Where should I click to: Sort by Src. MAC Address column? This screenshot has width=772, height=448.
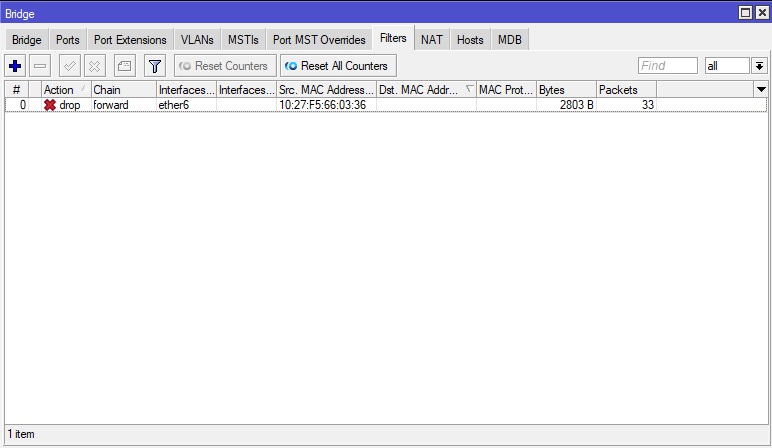[x=326, y=90]
